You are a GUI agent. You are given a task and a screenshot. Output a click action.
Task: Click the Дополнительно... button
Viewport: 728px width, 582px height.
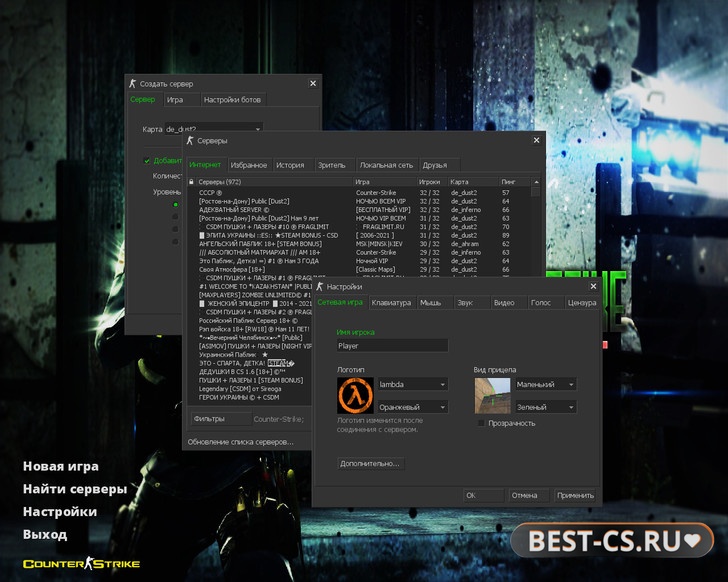point(370,464)
